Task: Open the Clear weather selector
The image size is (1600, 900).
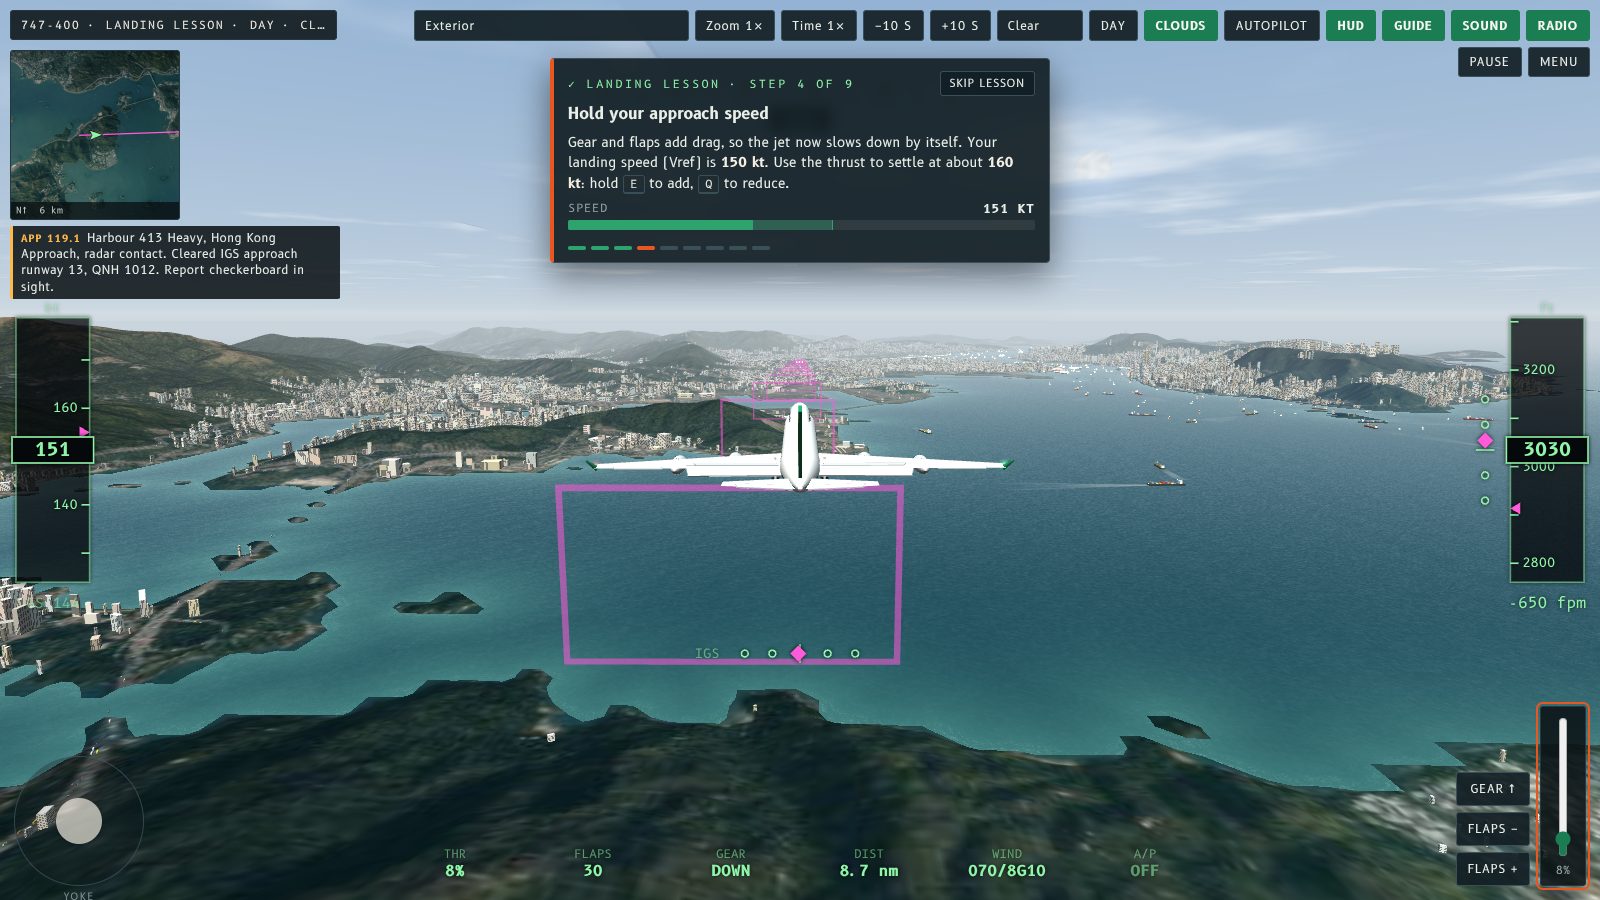Action: (x=1039, y=25)
